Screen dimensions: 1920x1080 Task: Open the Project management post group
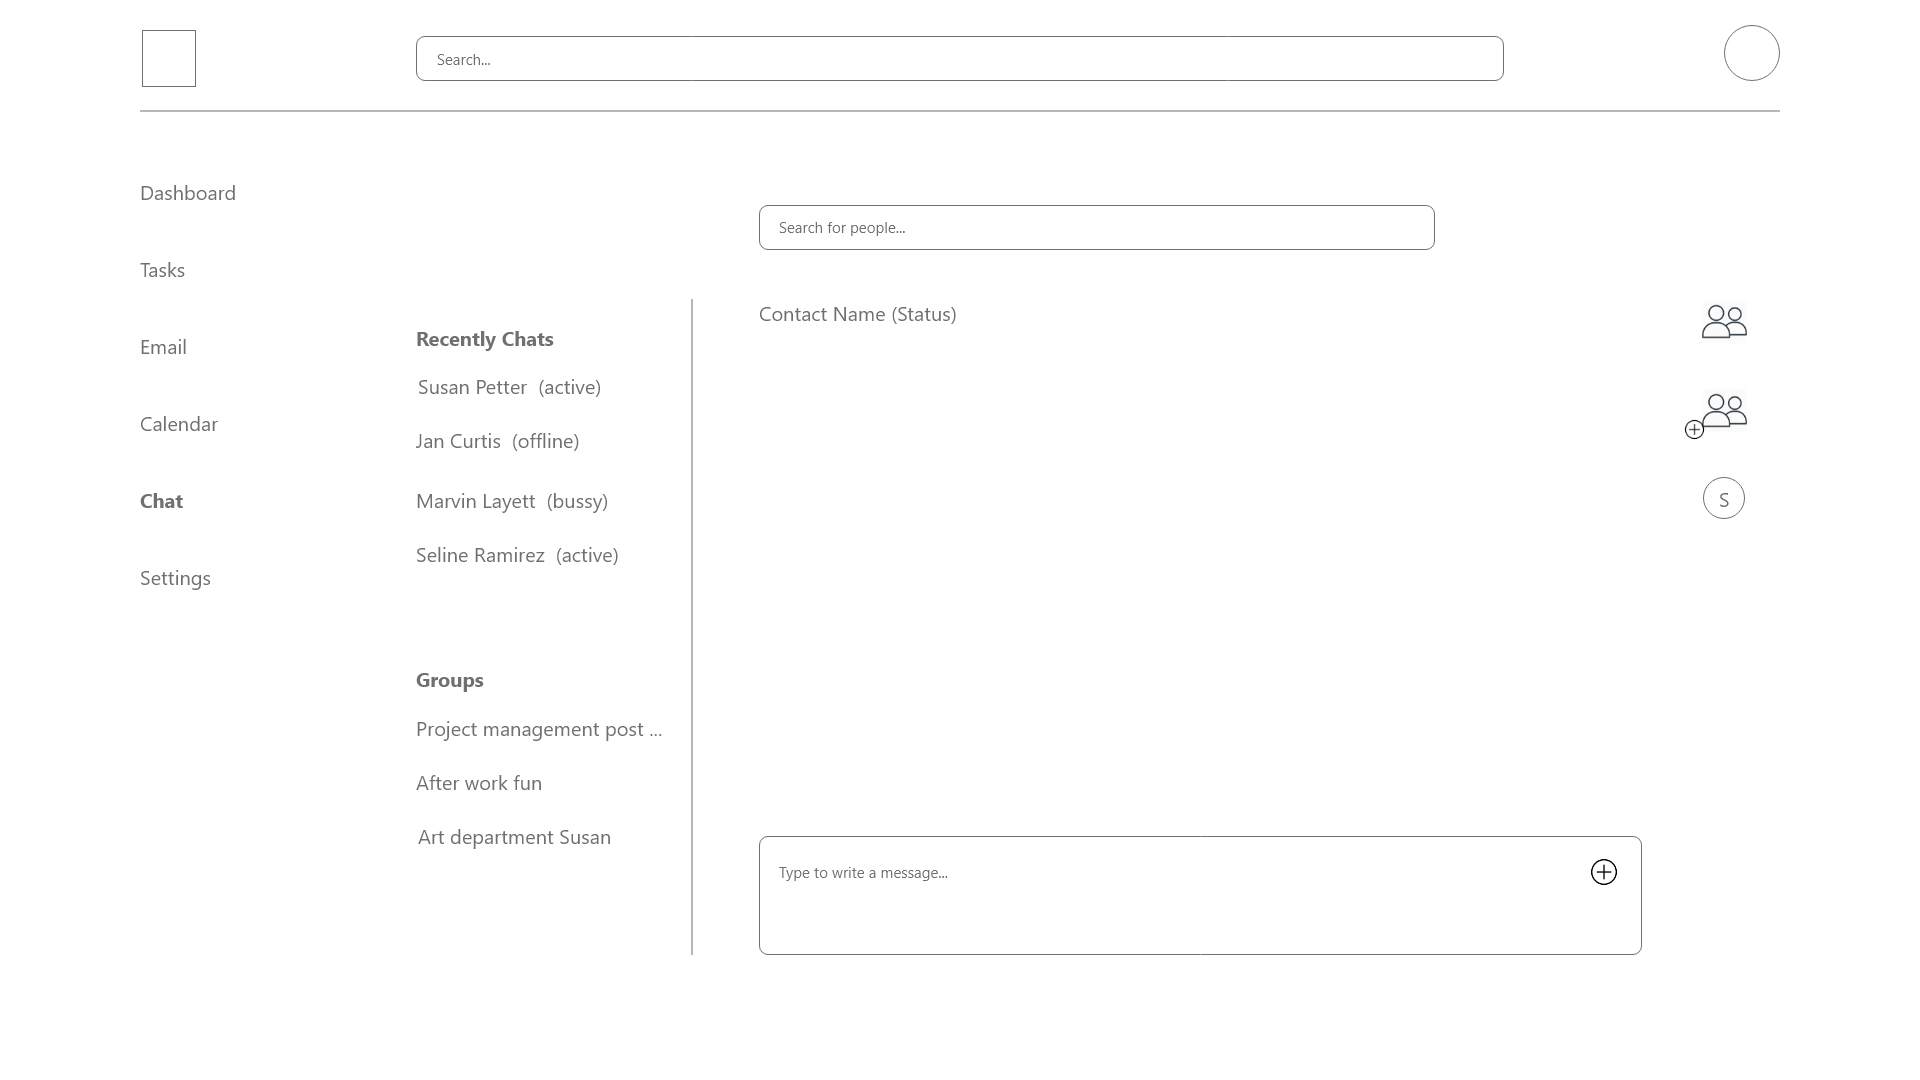click(x=539, y=729)
